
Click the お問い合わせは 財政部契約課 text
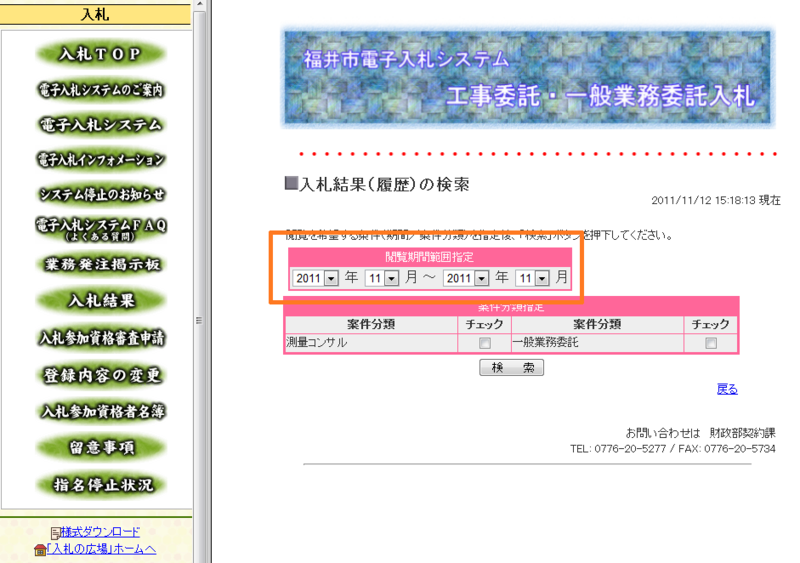(x=701, y=433)
